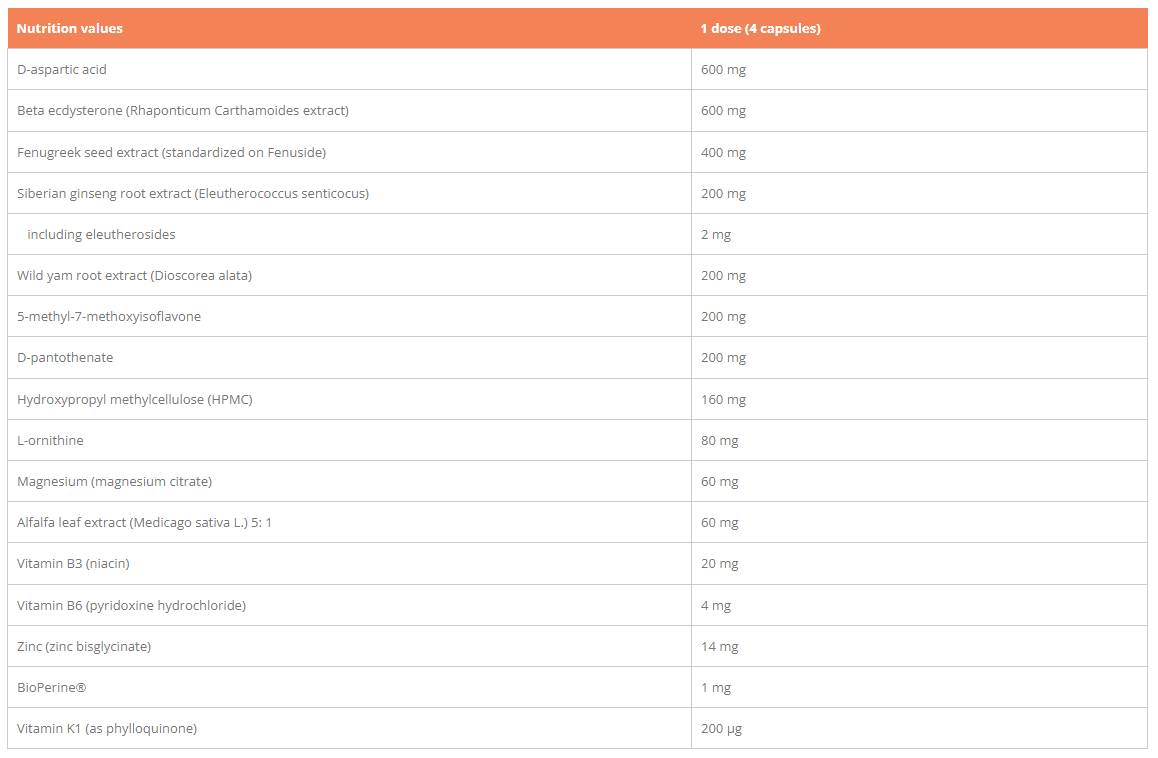
Task: Click the Nutrition values column header
Action: click(x=70, y=29)
